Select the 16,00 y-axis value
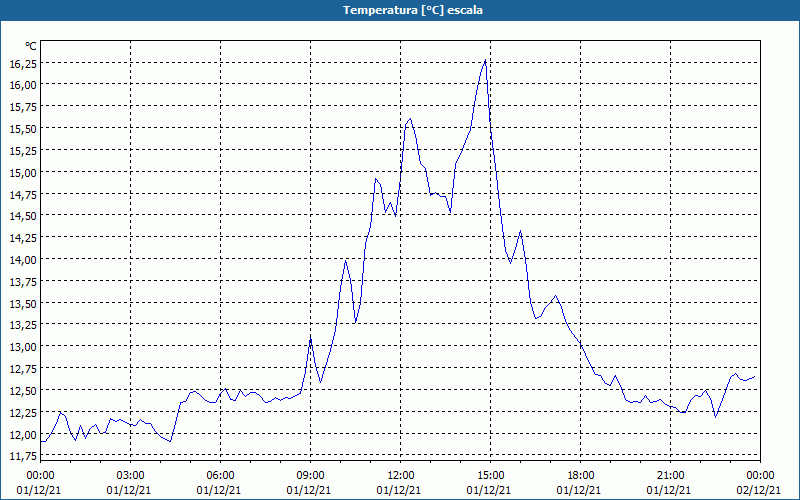Screen dimensions: 800x500 pos(23,85)
